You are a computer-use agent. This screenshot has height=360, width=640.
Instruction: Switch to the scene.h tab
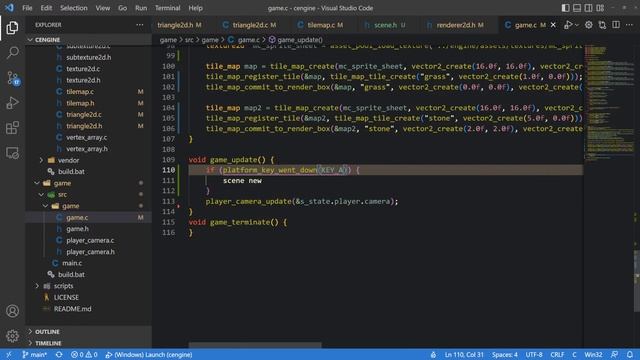385,25
